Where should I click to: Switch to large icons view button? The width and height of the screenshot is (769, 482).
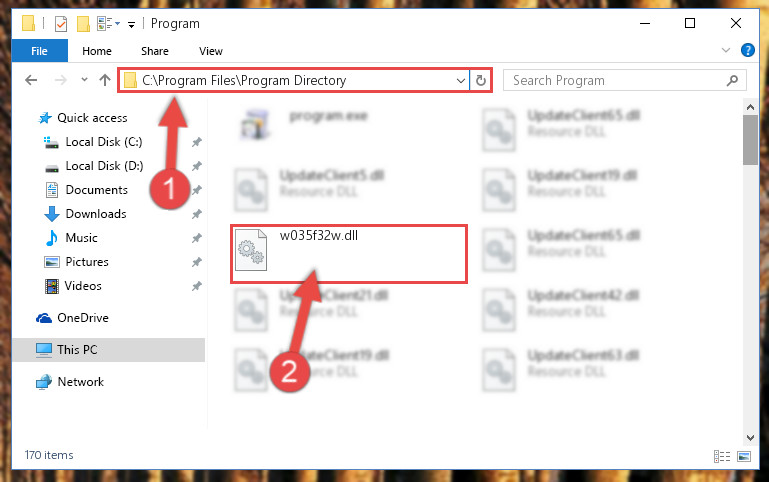click(x=744, y=457)
